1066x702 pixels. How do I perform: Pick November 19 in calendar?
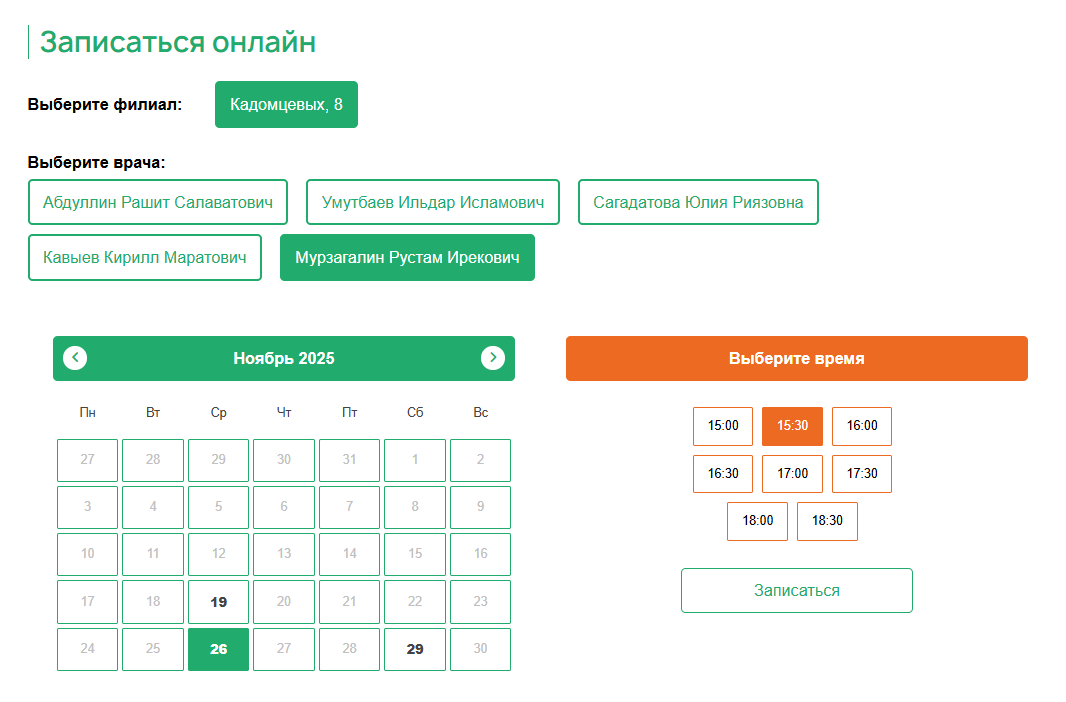click(218, 602)
